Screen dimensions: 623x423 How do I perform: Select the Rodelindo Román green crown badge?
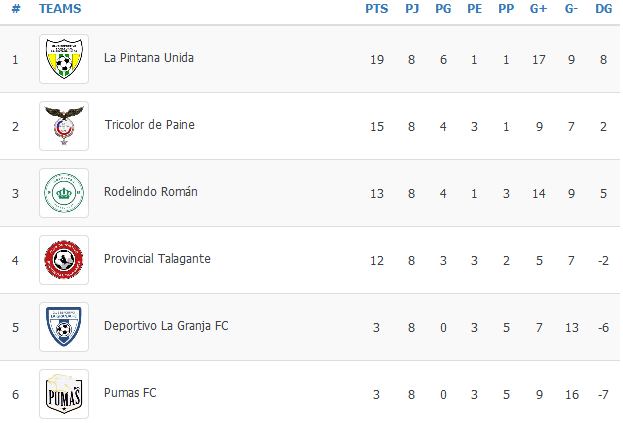[64, 193]
